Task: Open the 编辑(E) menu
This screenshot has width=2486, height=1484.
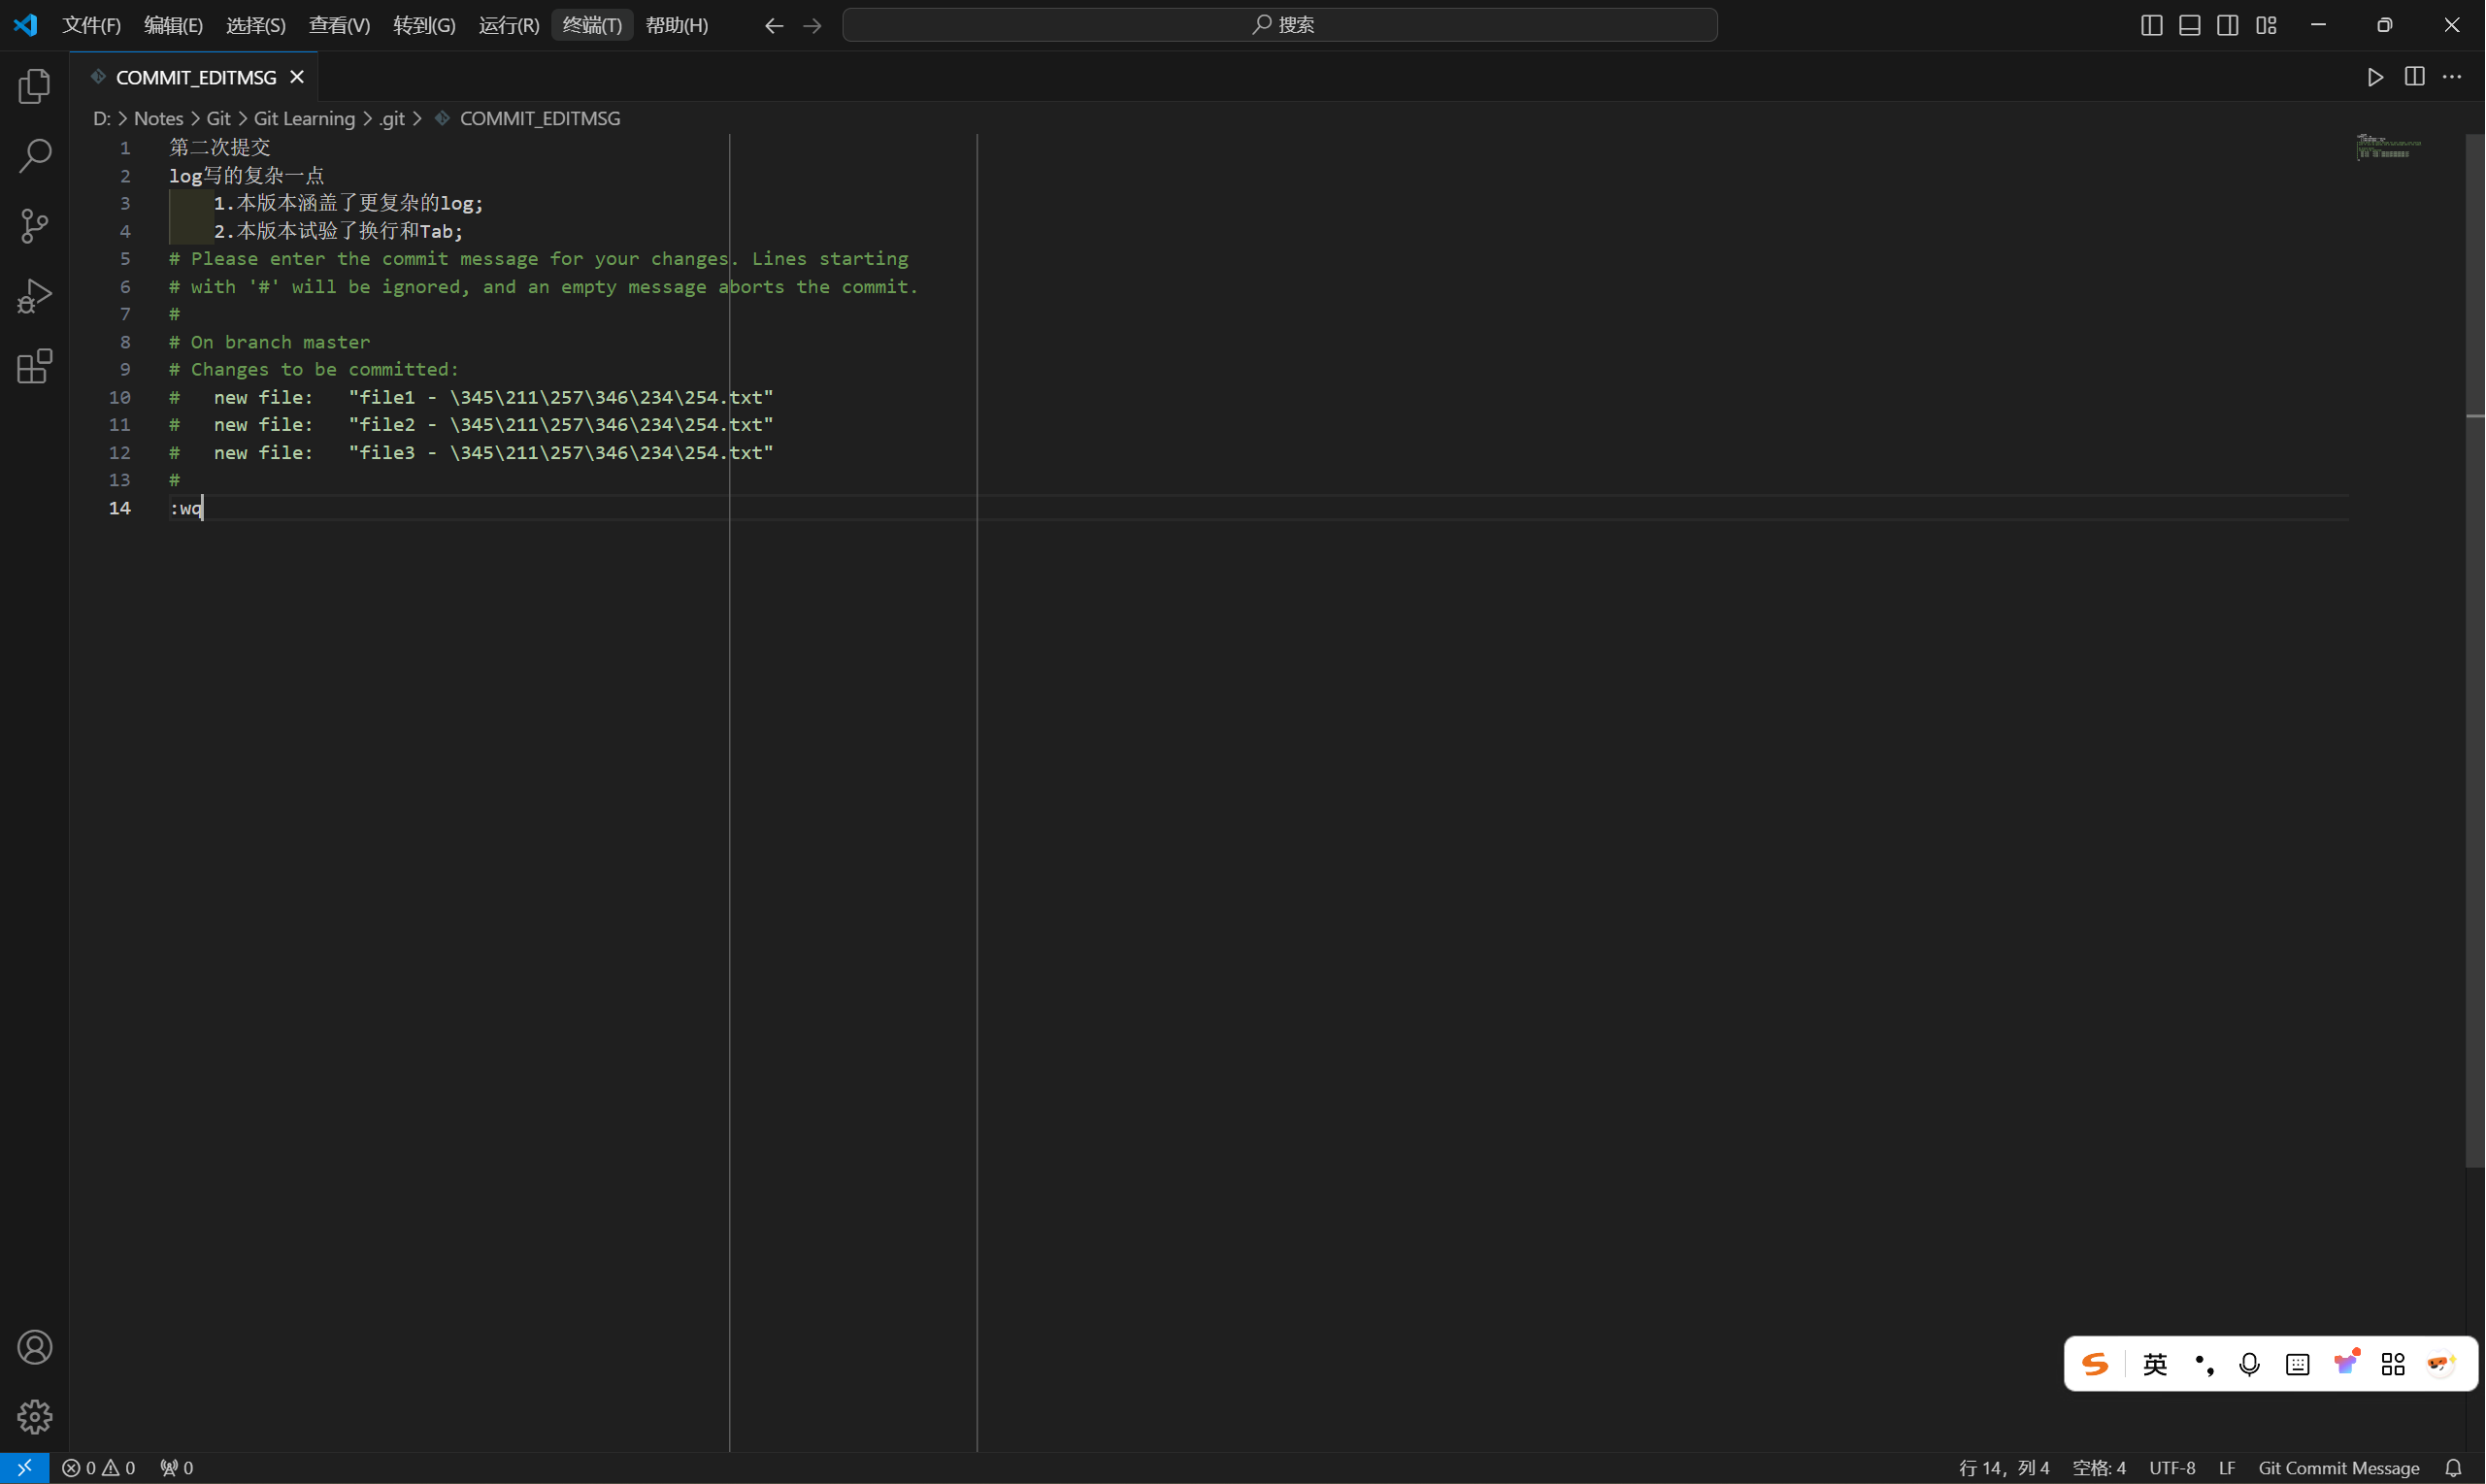Action: click(x=173, y=25)
